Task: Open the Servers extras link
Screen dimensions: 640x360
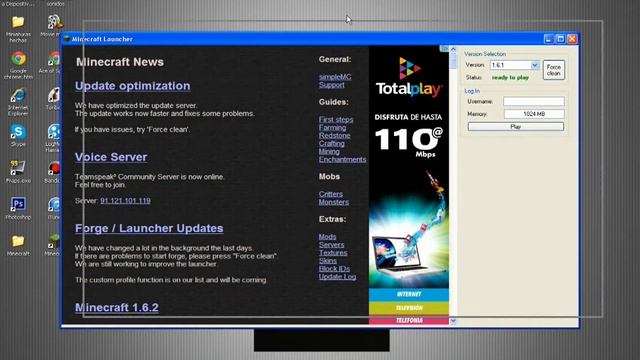Action: click(331, 244)
